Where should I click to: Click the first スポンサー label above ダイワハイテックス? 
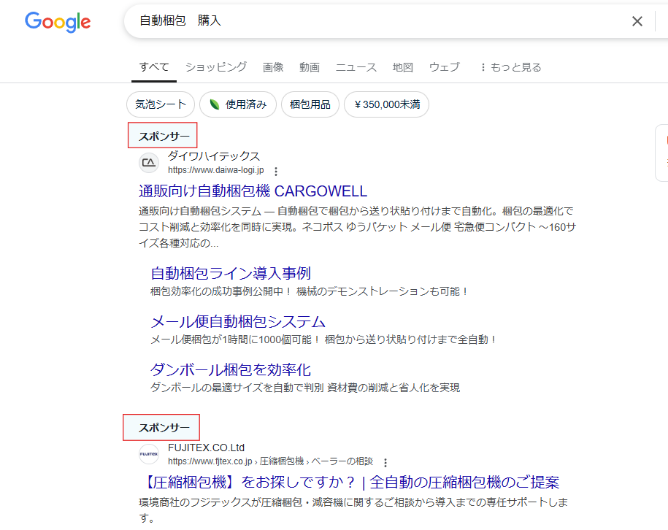coord(164,136)
